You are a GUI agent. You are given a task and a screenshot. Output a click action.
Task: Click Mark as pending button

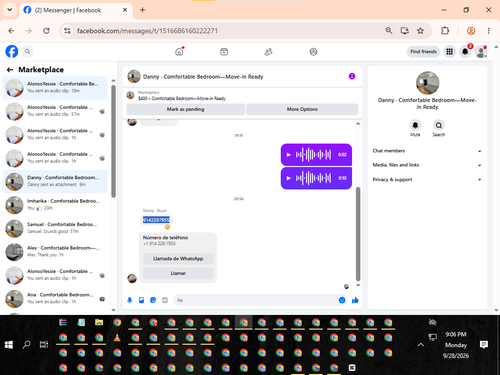pyautogui.click(x=186, y=109)
